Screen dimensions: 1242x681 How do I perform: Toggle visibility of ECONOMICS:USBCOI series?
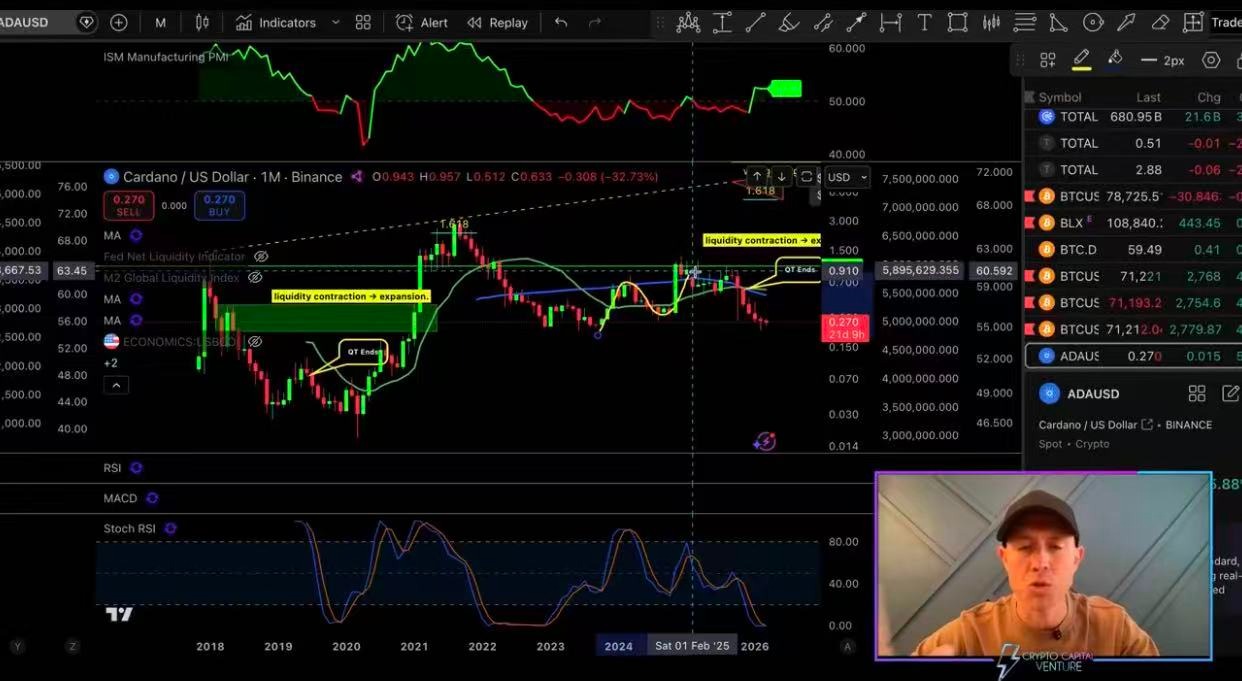[x=255, y=342]
